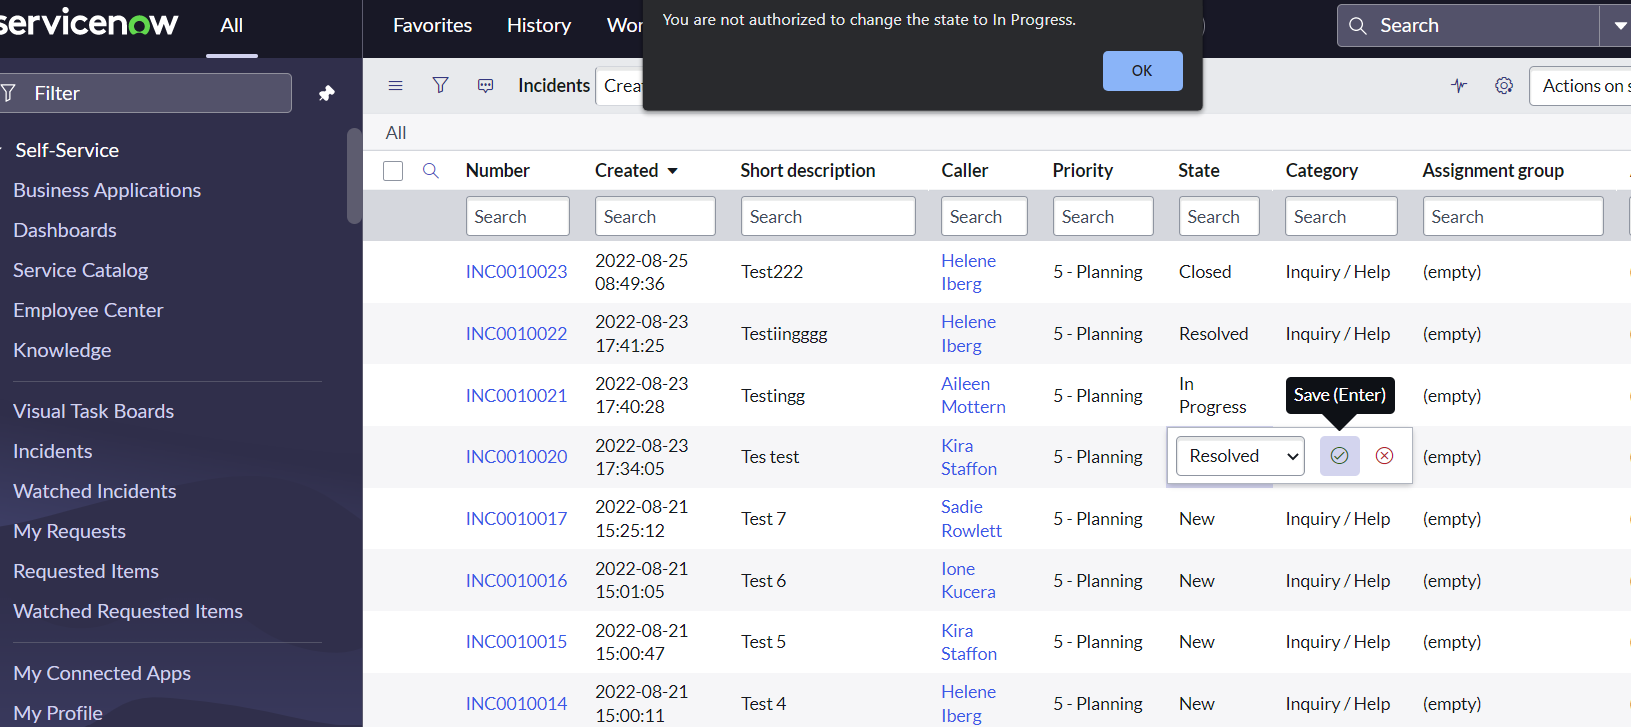Image resolution: width=1631 pixels, height=727 pixels.
Task: Open Incidents module in navigator
Action: click(x=52, y=451)
